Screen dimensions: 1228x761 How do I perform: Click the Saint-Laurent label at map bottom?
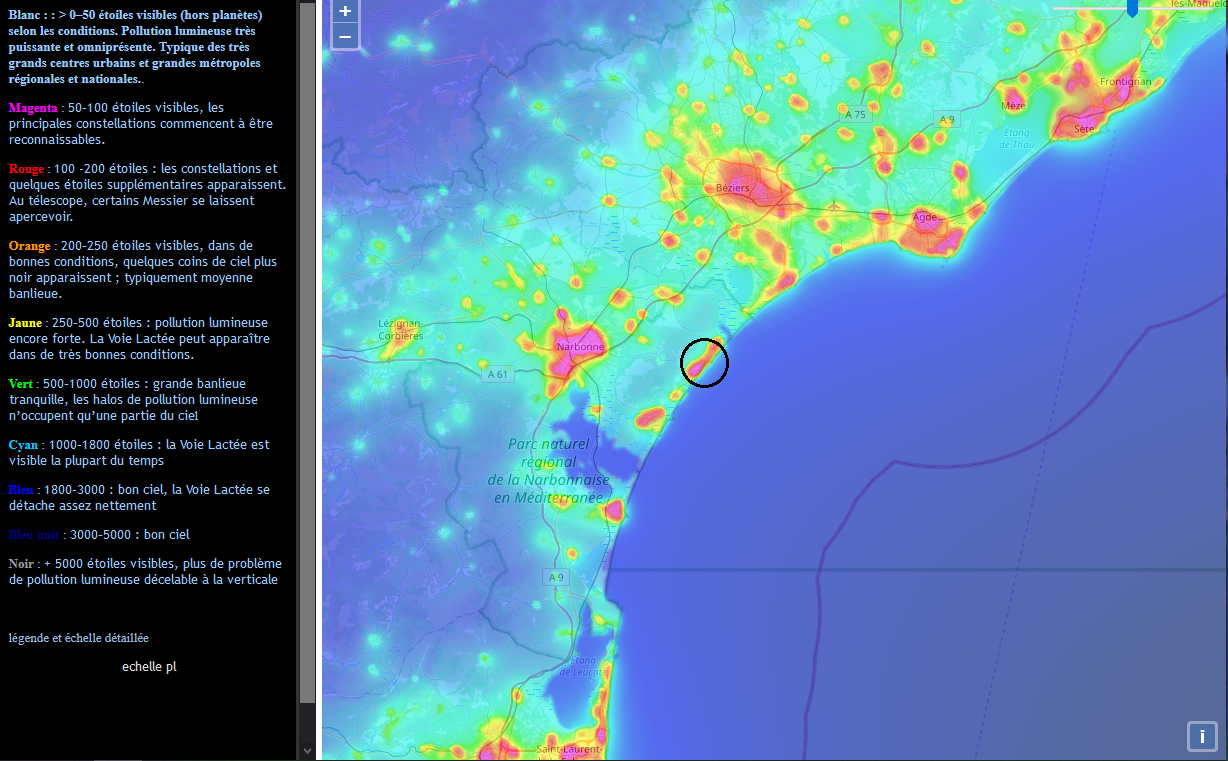coord(568,749)
